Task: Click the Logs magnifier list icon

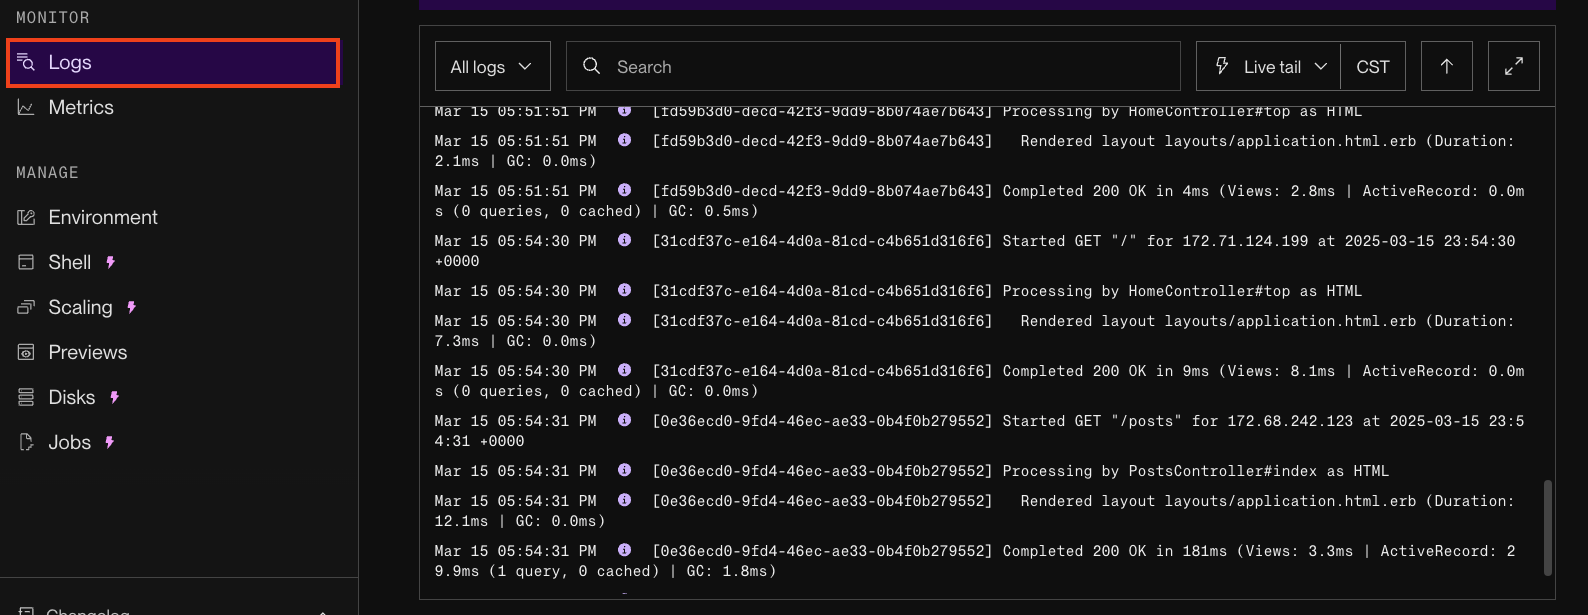Action: (26, 62)
